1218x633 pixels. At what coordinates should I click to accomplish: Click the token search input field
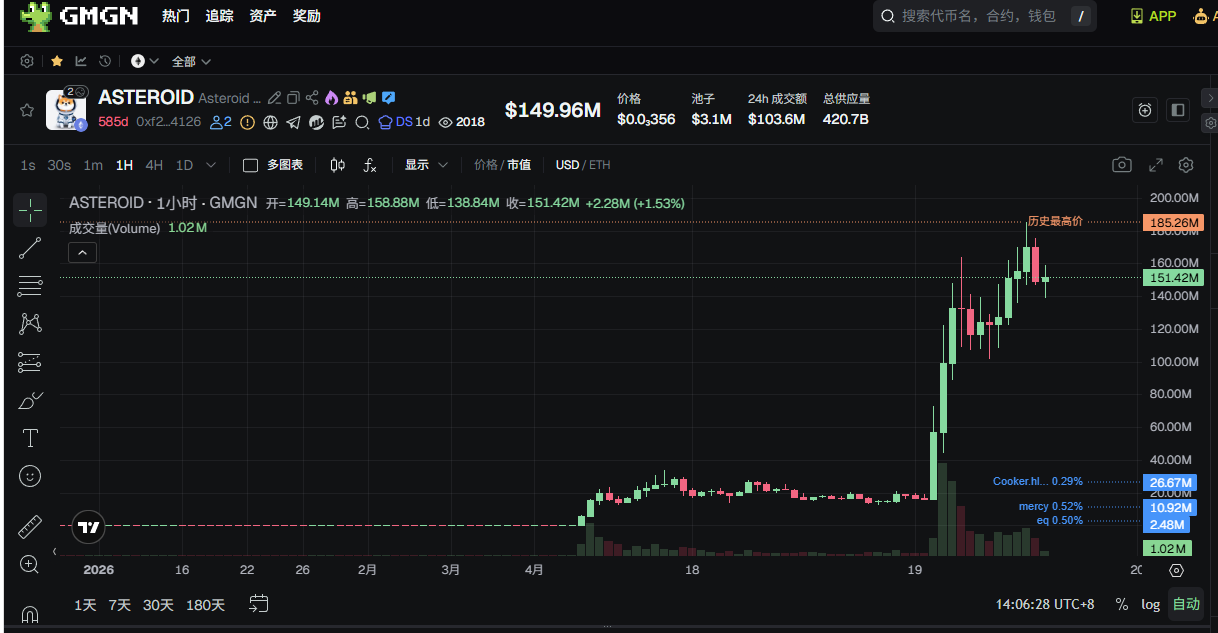(x=978, y=16)
